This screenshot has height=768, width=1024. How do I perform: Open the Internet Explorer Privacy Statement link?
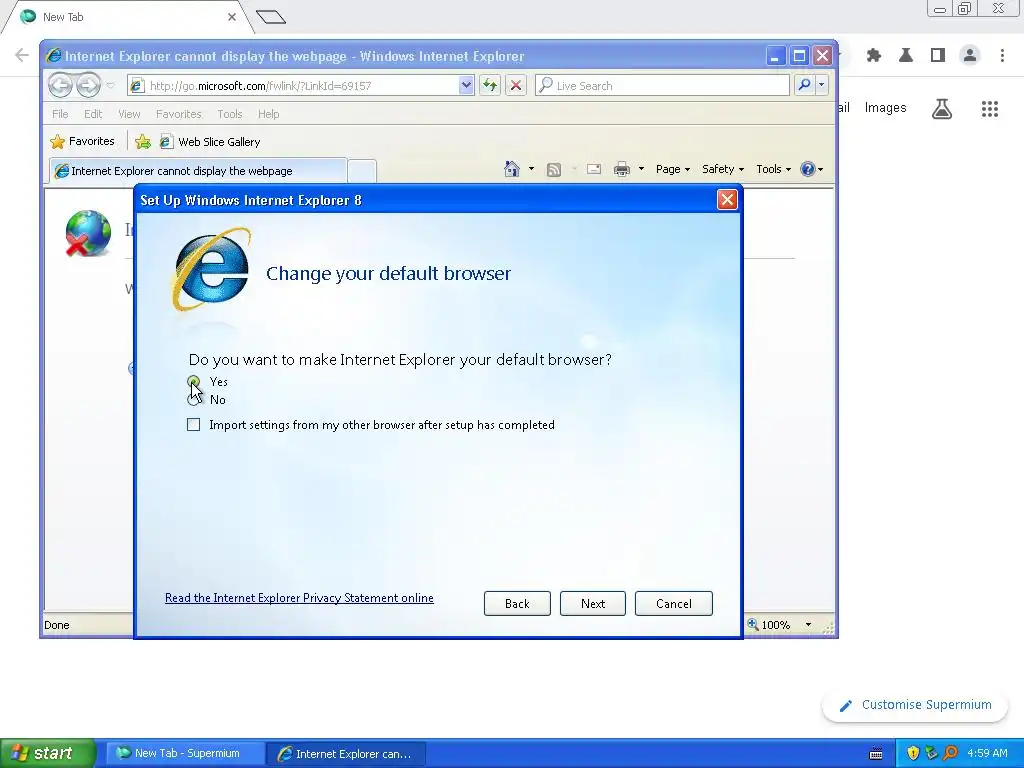coord(299,598)
